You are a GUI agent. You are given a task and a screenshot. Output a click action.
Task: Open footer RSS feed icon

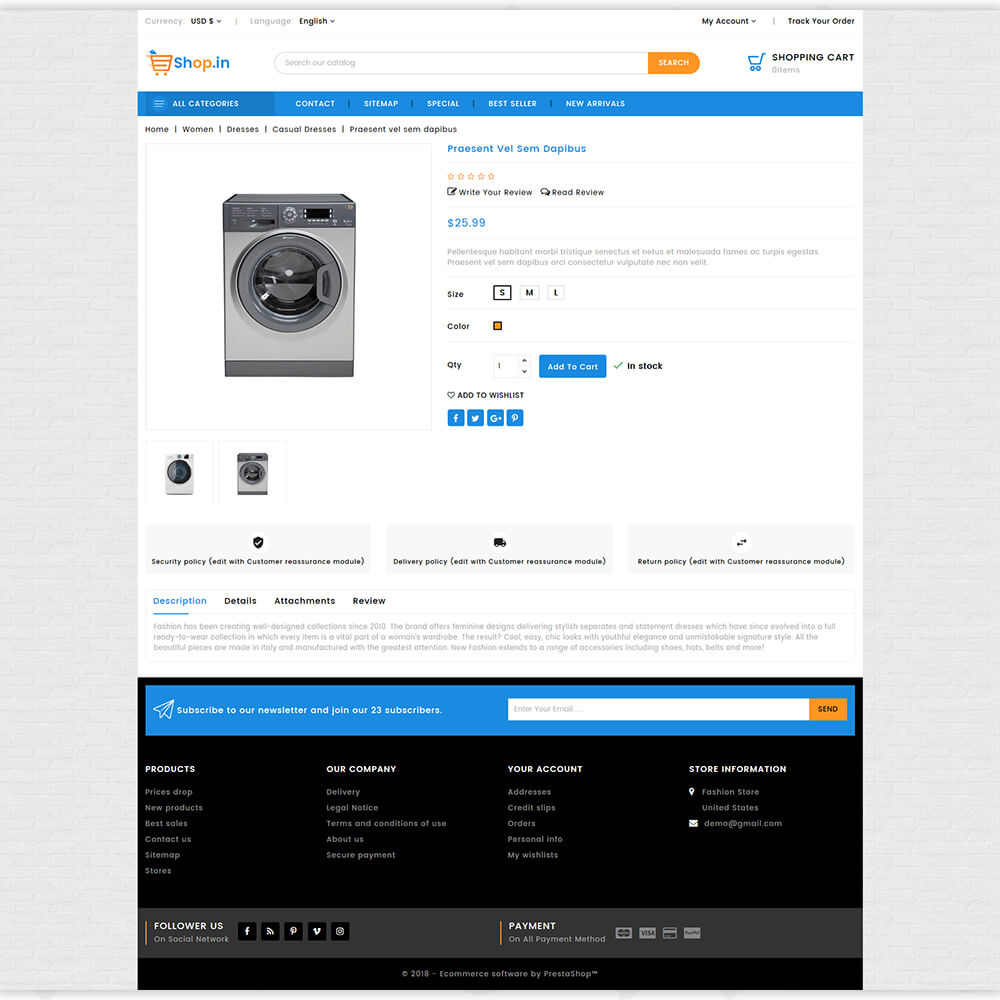270,931
